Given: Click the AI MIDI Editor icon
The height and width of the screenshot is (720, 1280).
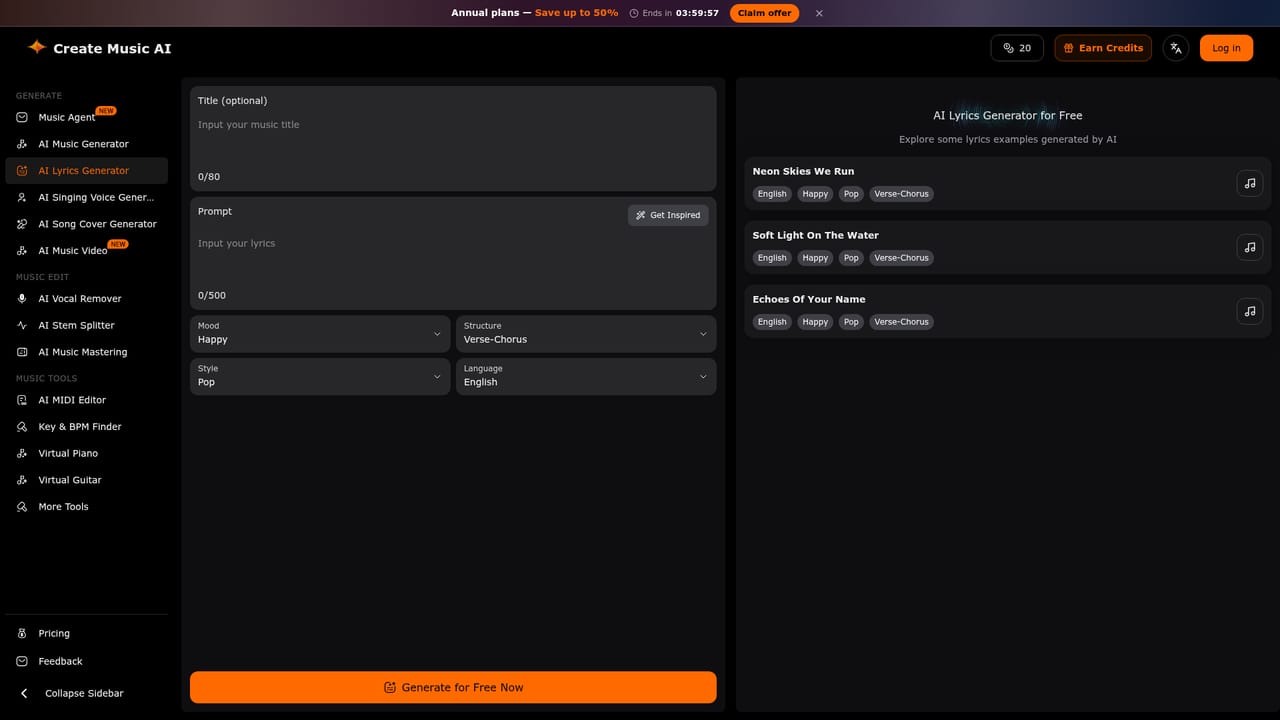Looking at the screenshot, I should 22,400.
